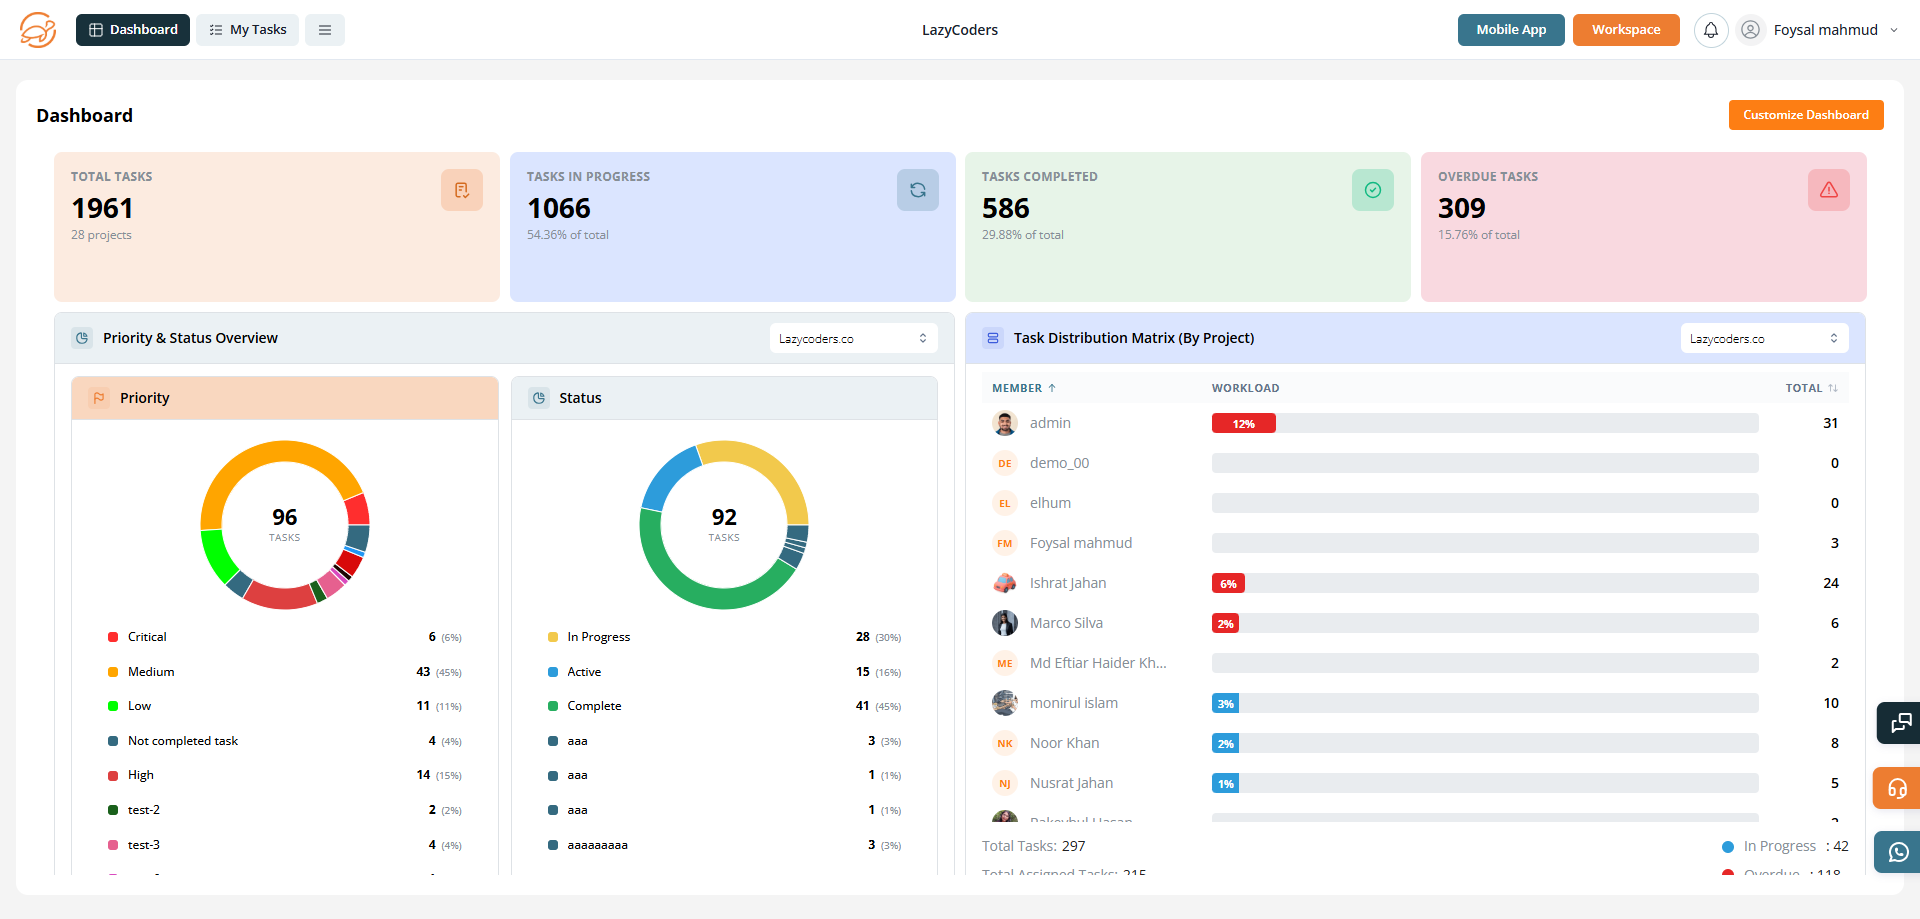Click the Tasks In Progress refresh icon
The height and width of the screenshot is (919, 1920).
(x=917, y=190)
